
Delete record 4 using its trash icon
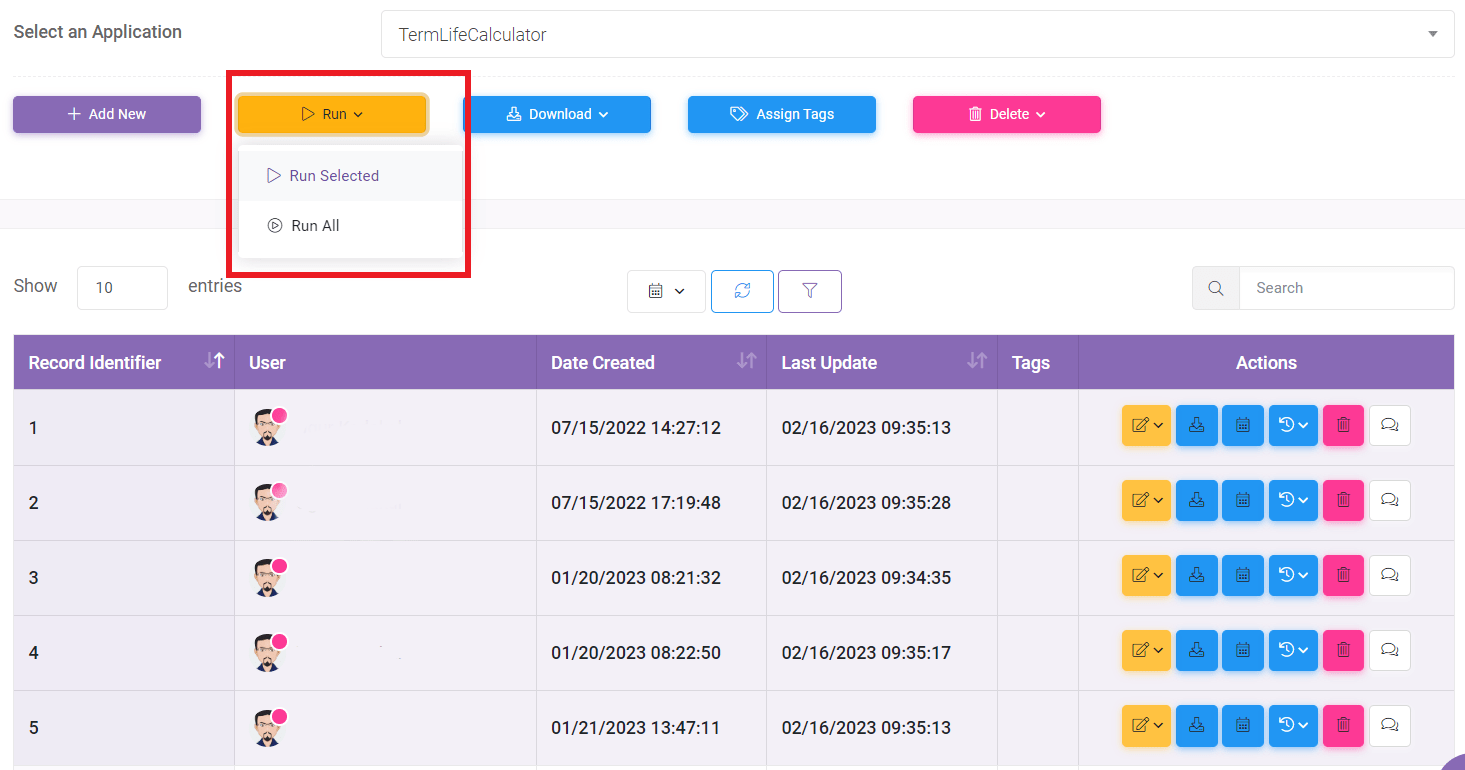(1343, 650)
